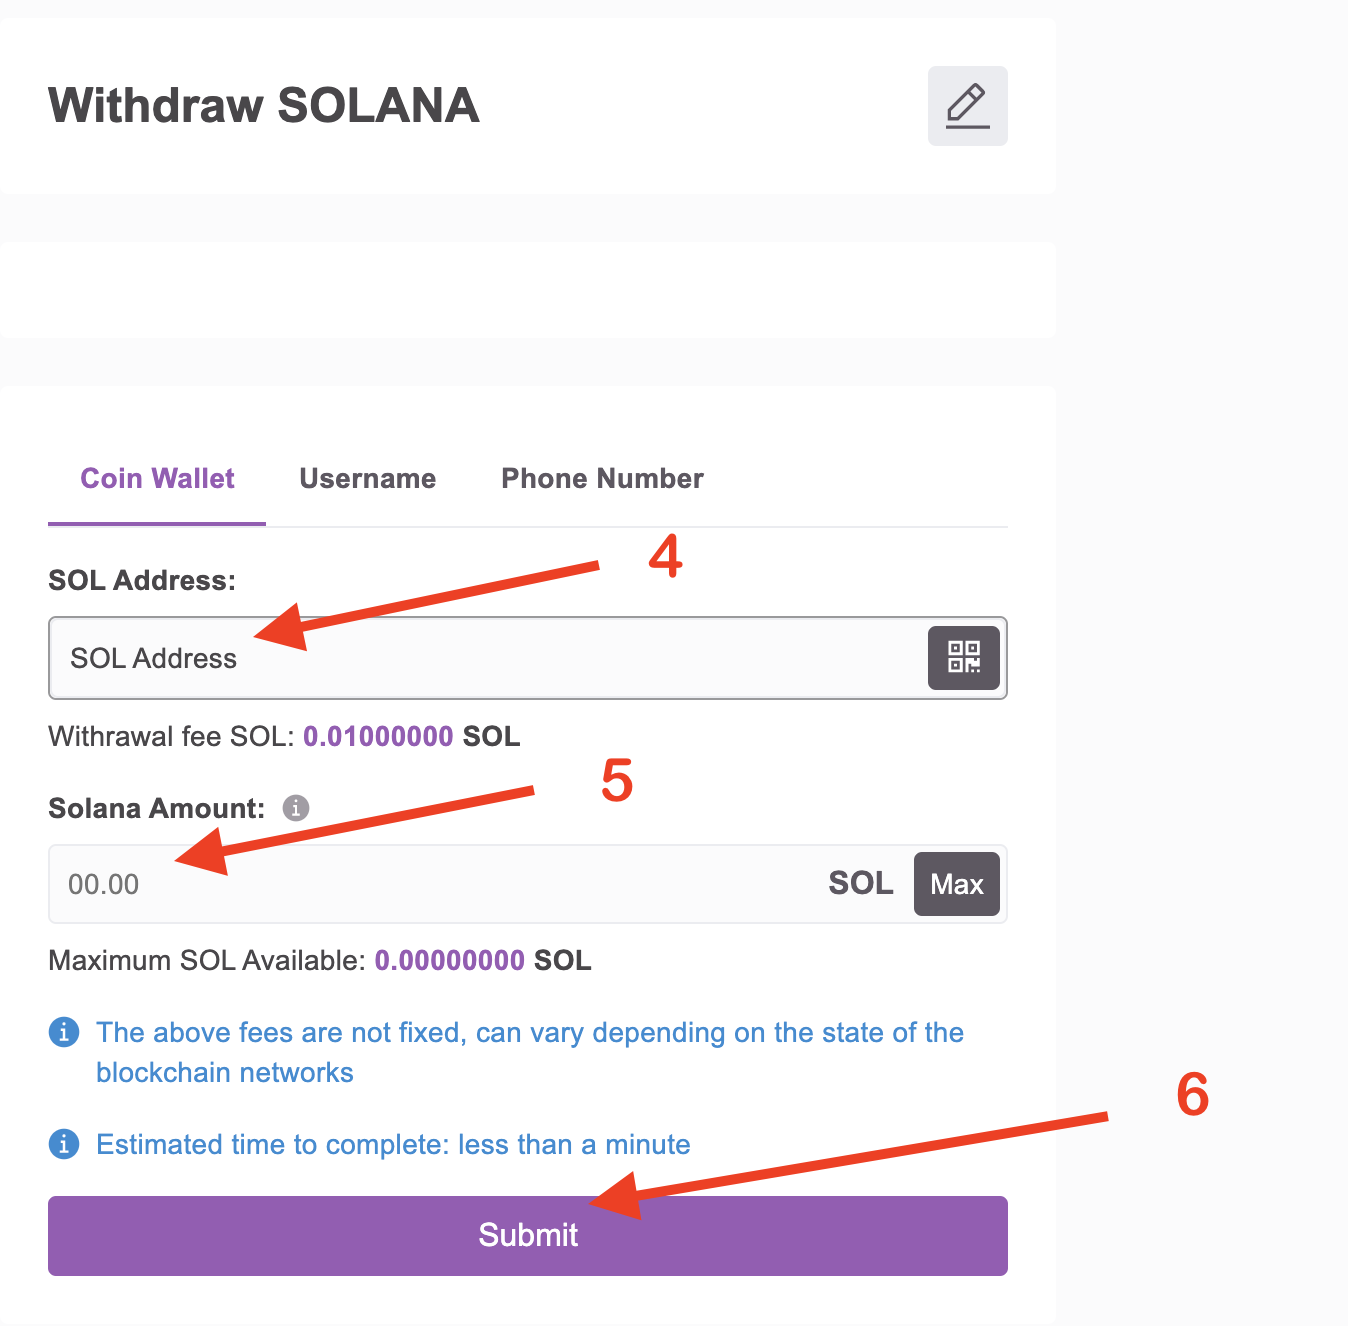Click the info icon beside the estimated time message
The image size is (1348, 1326).
pos(63,1144)
